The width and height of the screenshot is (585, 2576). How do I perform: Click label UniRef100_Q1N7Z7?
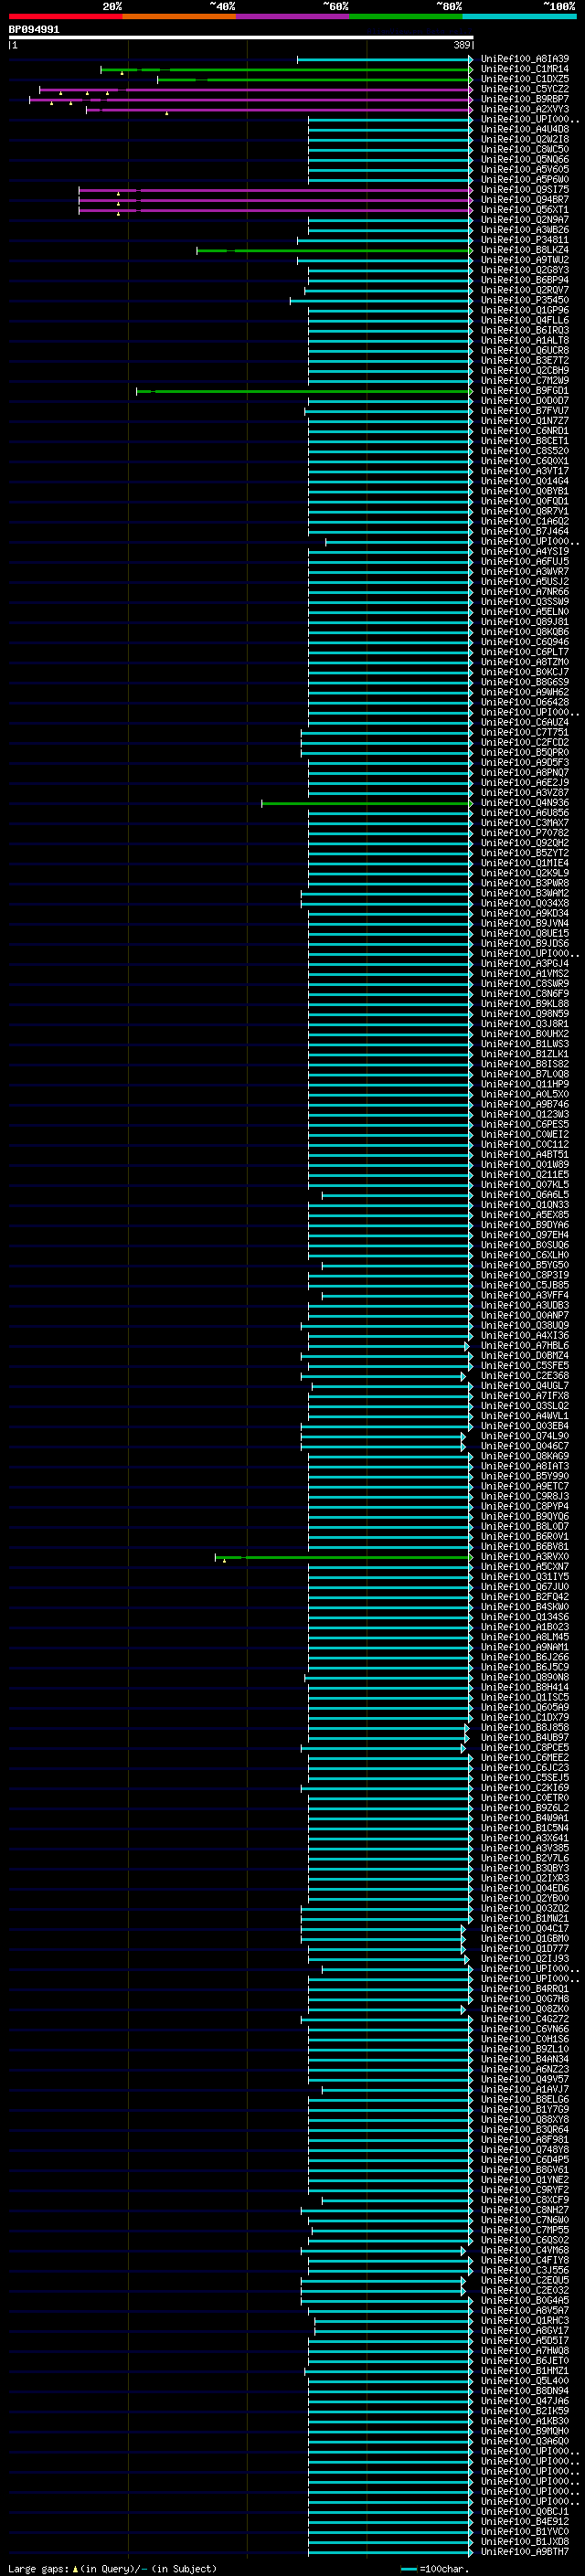[x=525, y=421]
